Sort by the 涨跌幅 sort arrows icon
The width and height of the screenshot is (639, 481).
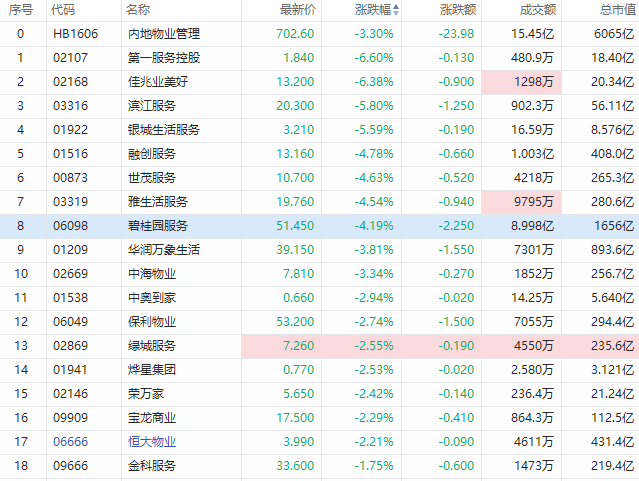tap(396, 10)
